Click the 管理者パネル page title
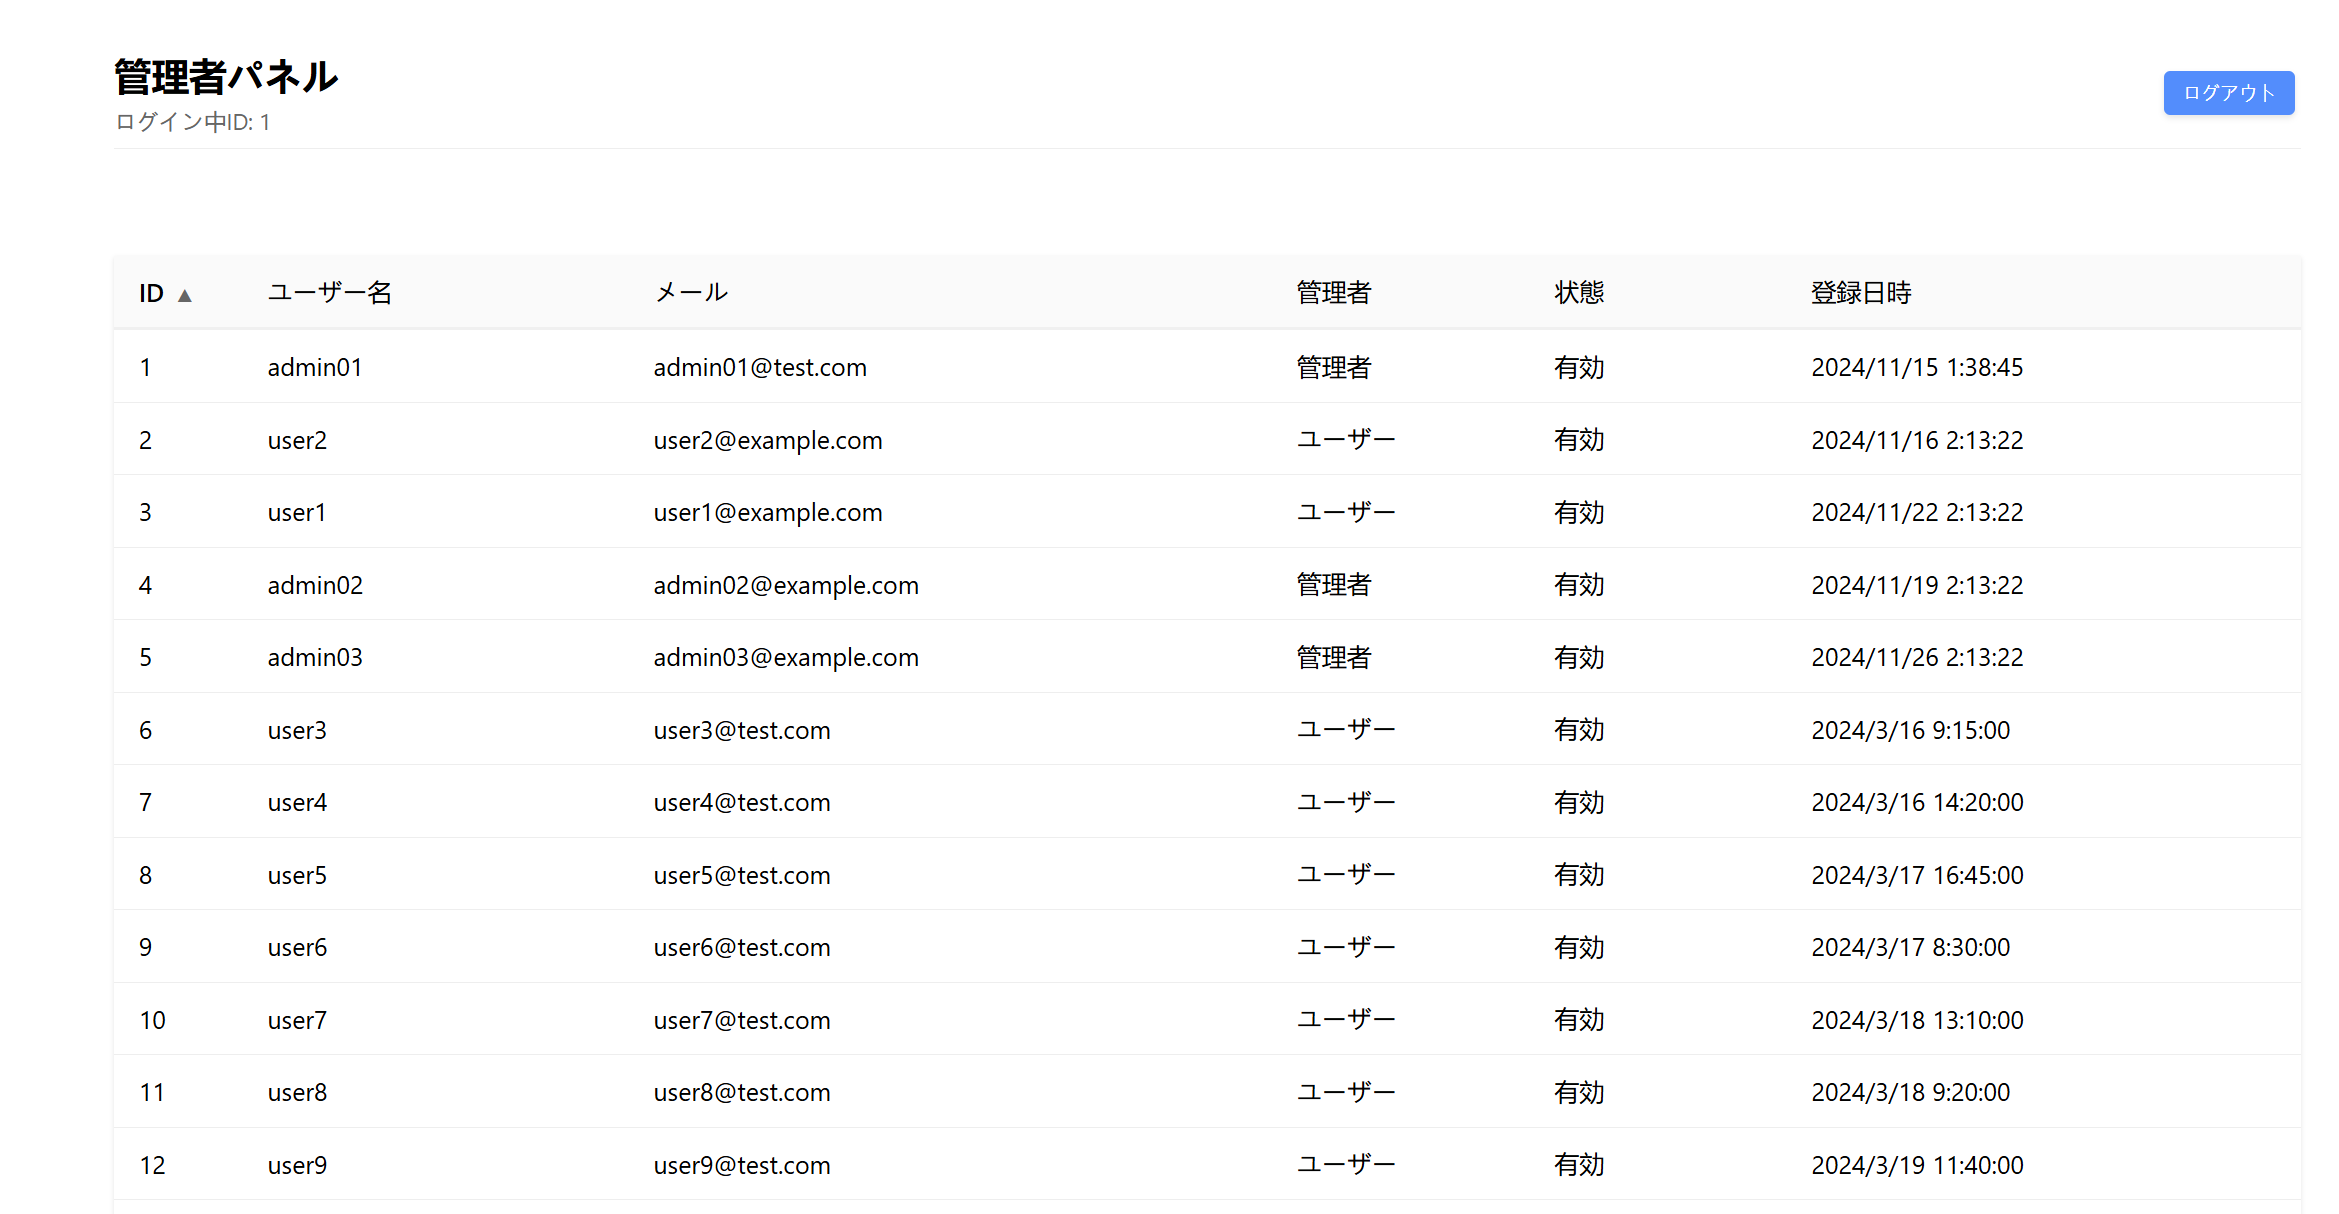Viewport: 2339px width, 1214px height. [x=226, y=77]
